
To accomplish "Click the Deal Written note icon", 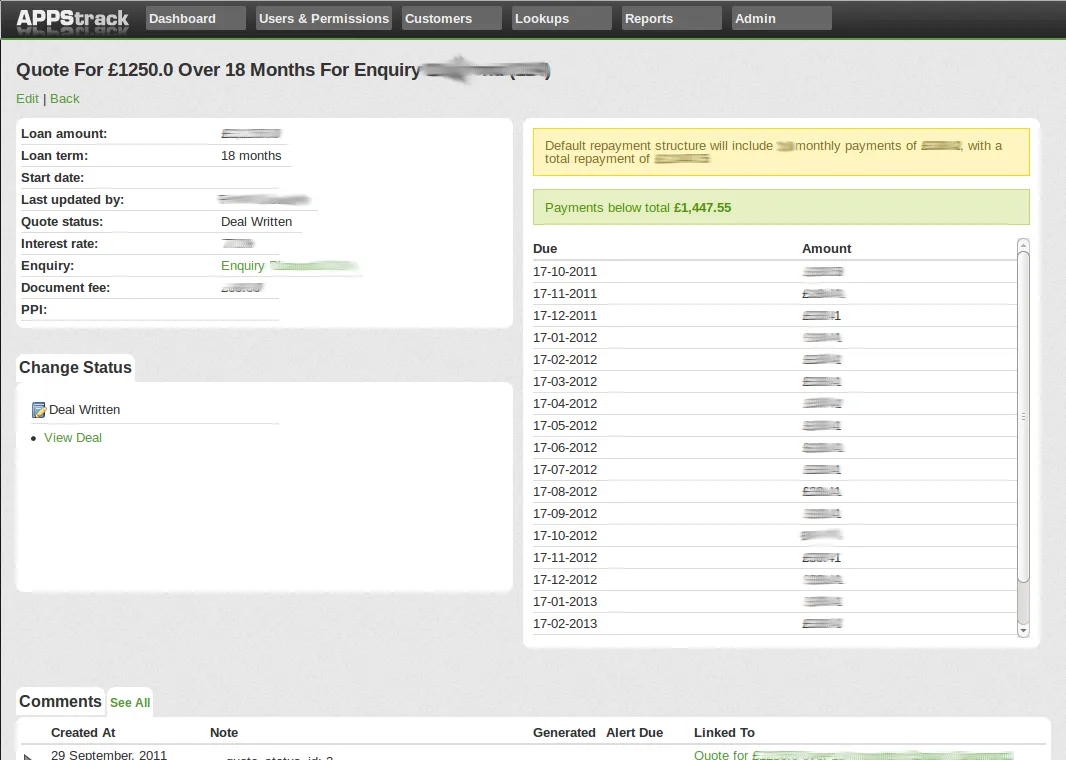I will [x=39, y=410].
